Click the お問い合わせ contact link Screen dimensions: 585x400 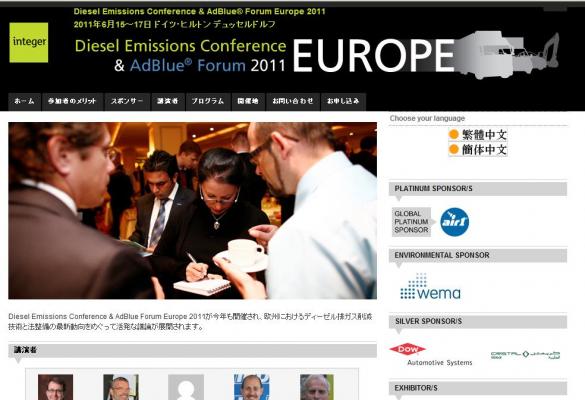(293, 101)
